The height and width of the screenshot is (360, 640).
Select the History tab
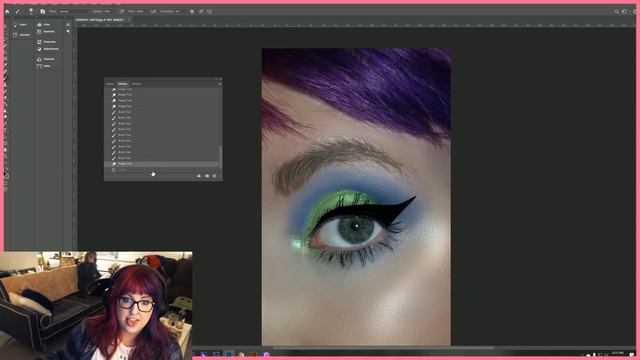coord(122,84)
